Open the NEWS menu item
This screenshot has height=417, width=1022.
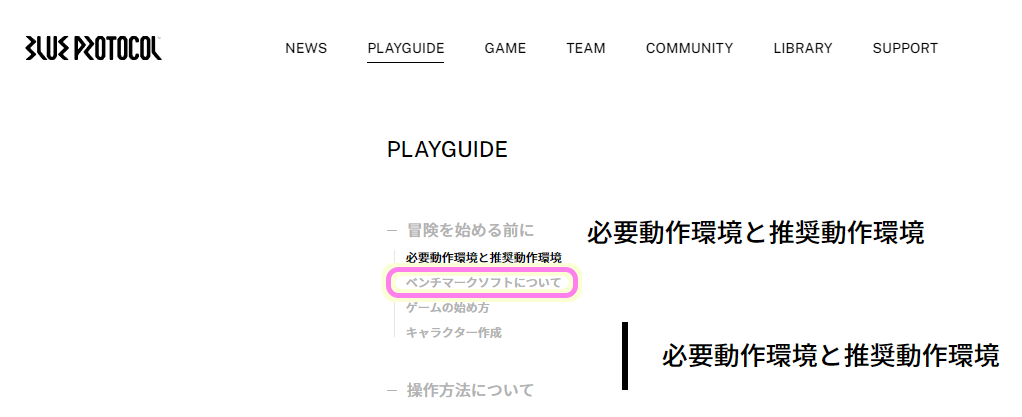(x=306, y=48)
